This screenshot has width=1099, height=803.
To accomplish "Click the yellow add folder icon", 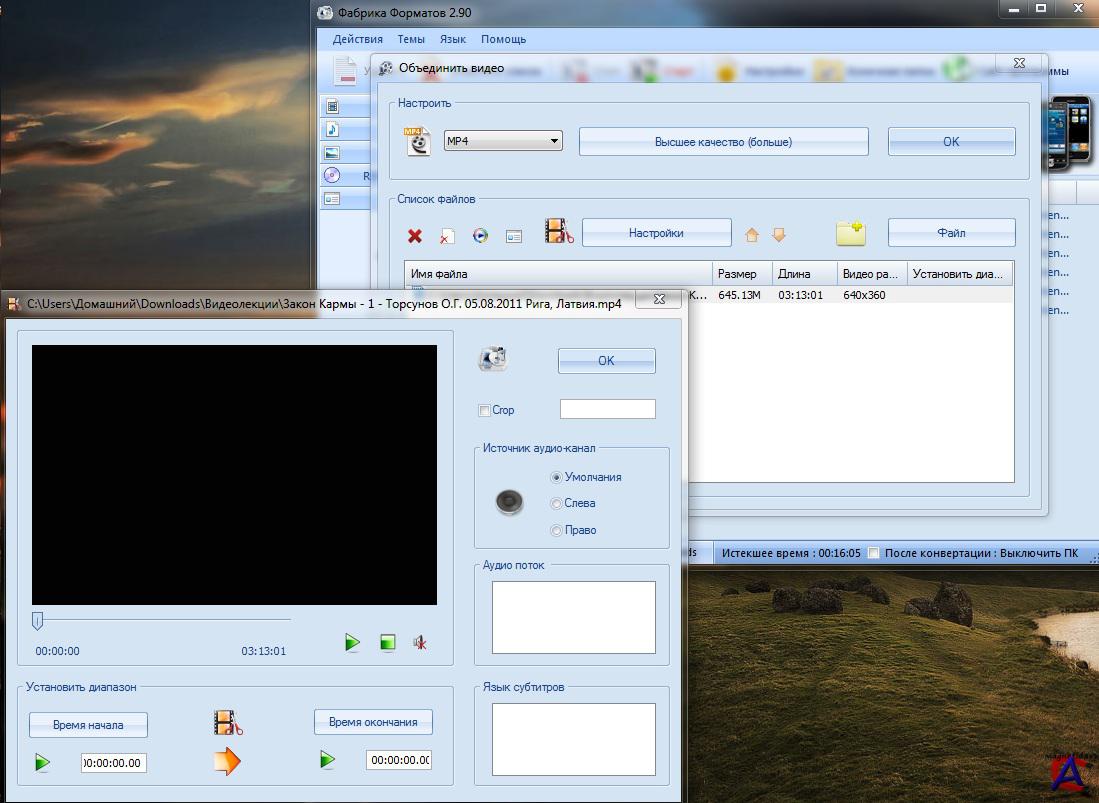I will coord(850,233).
